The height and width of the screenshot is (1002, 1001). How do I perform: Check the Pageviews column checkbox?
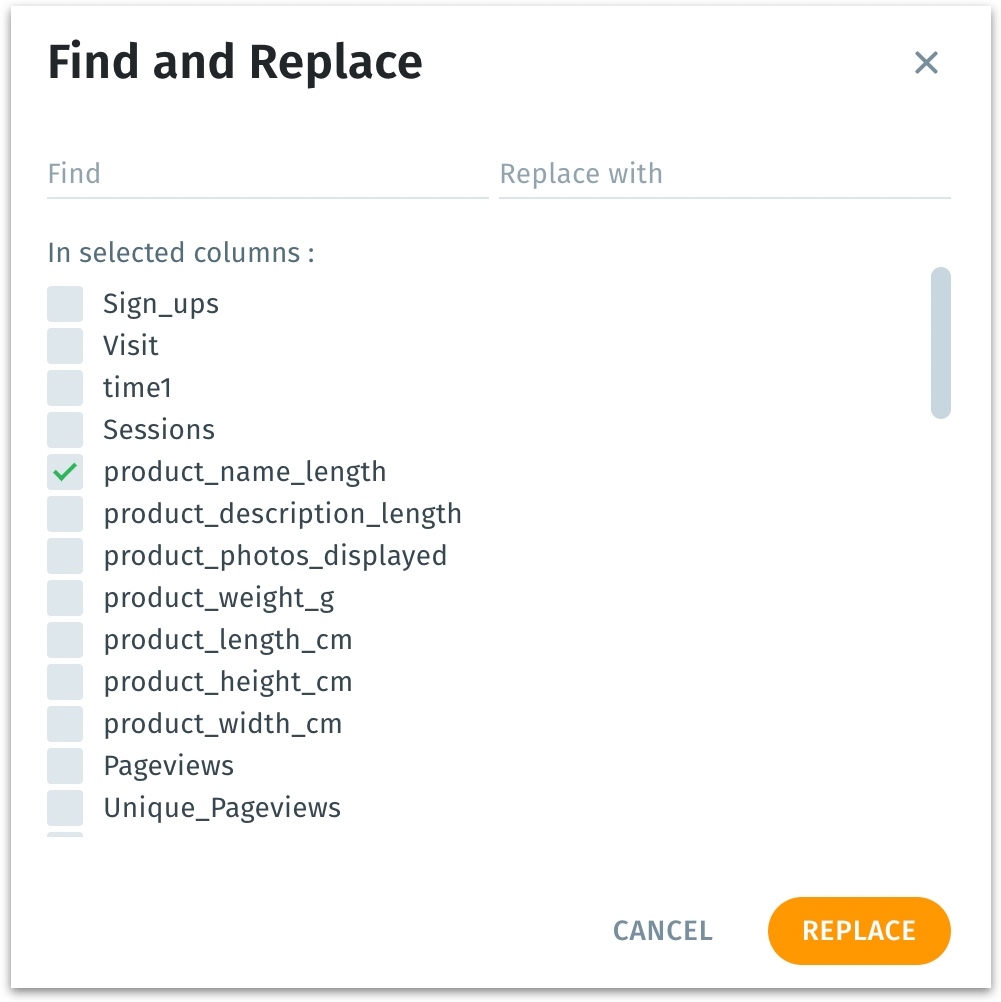click(x=65, y=766)
